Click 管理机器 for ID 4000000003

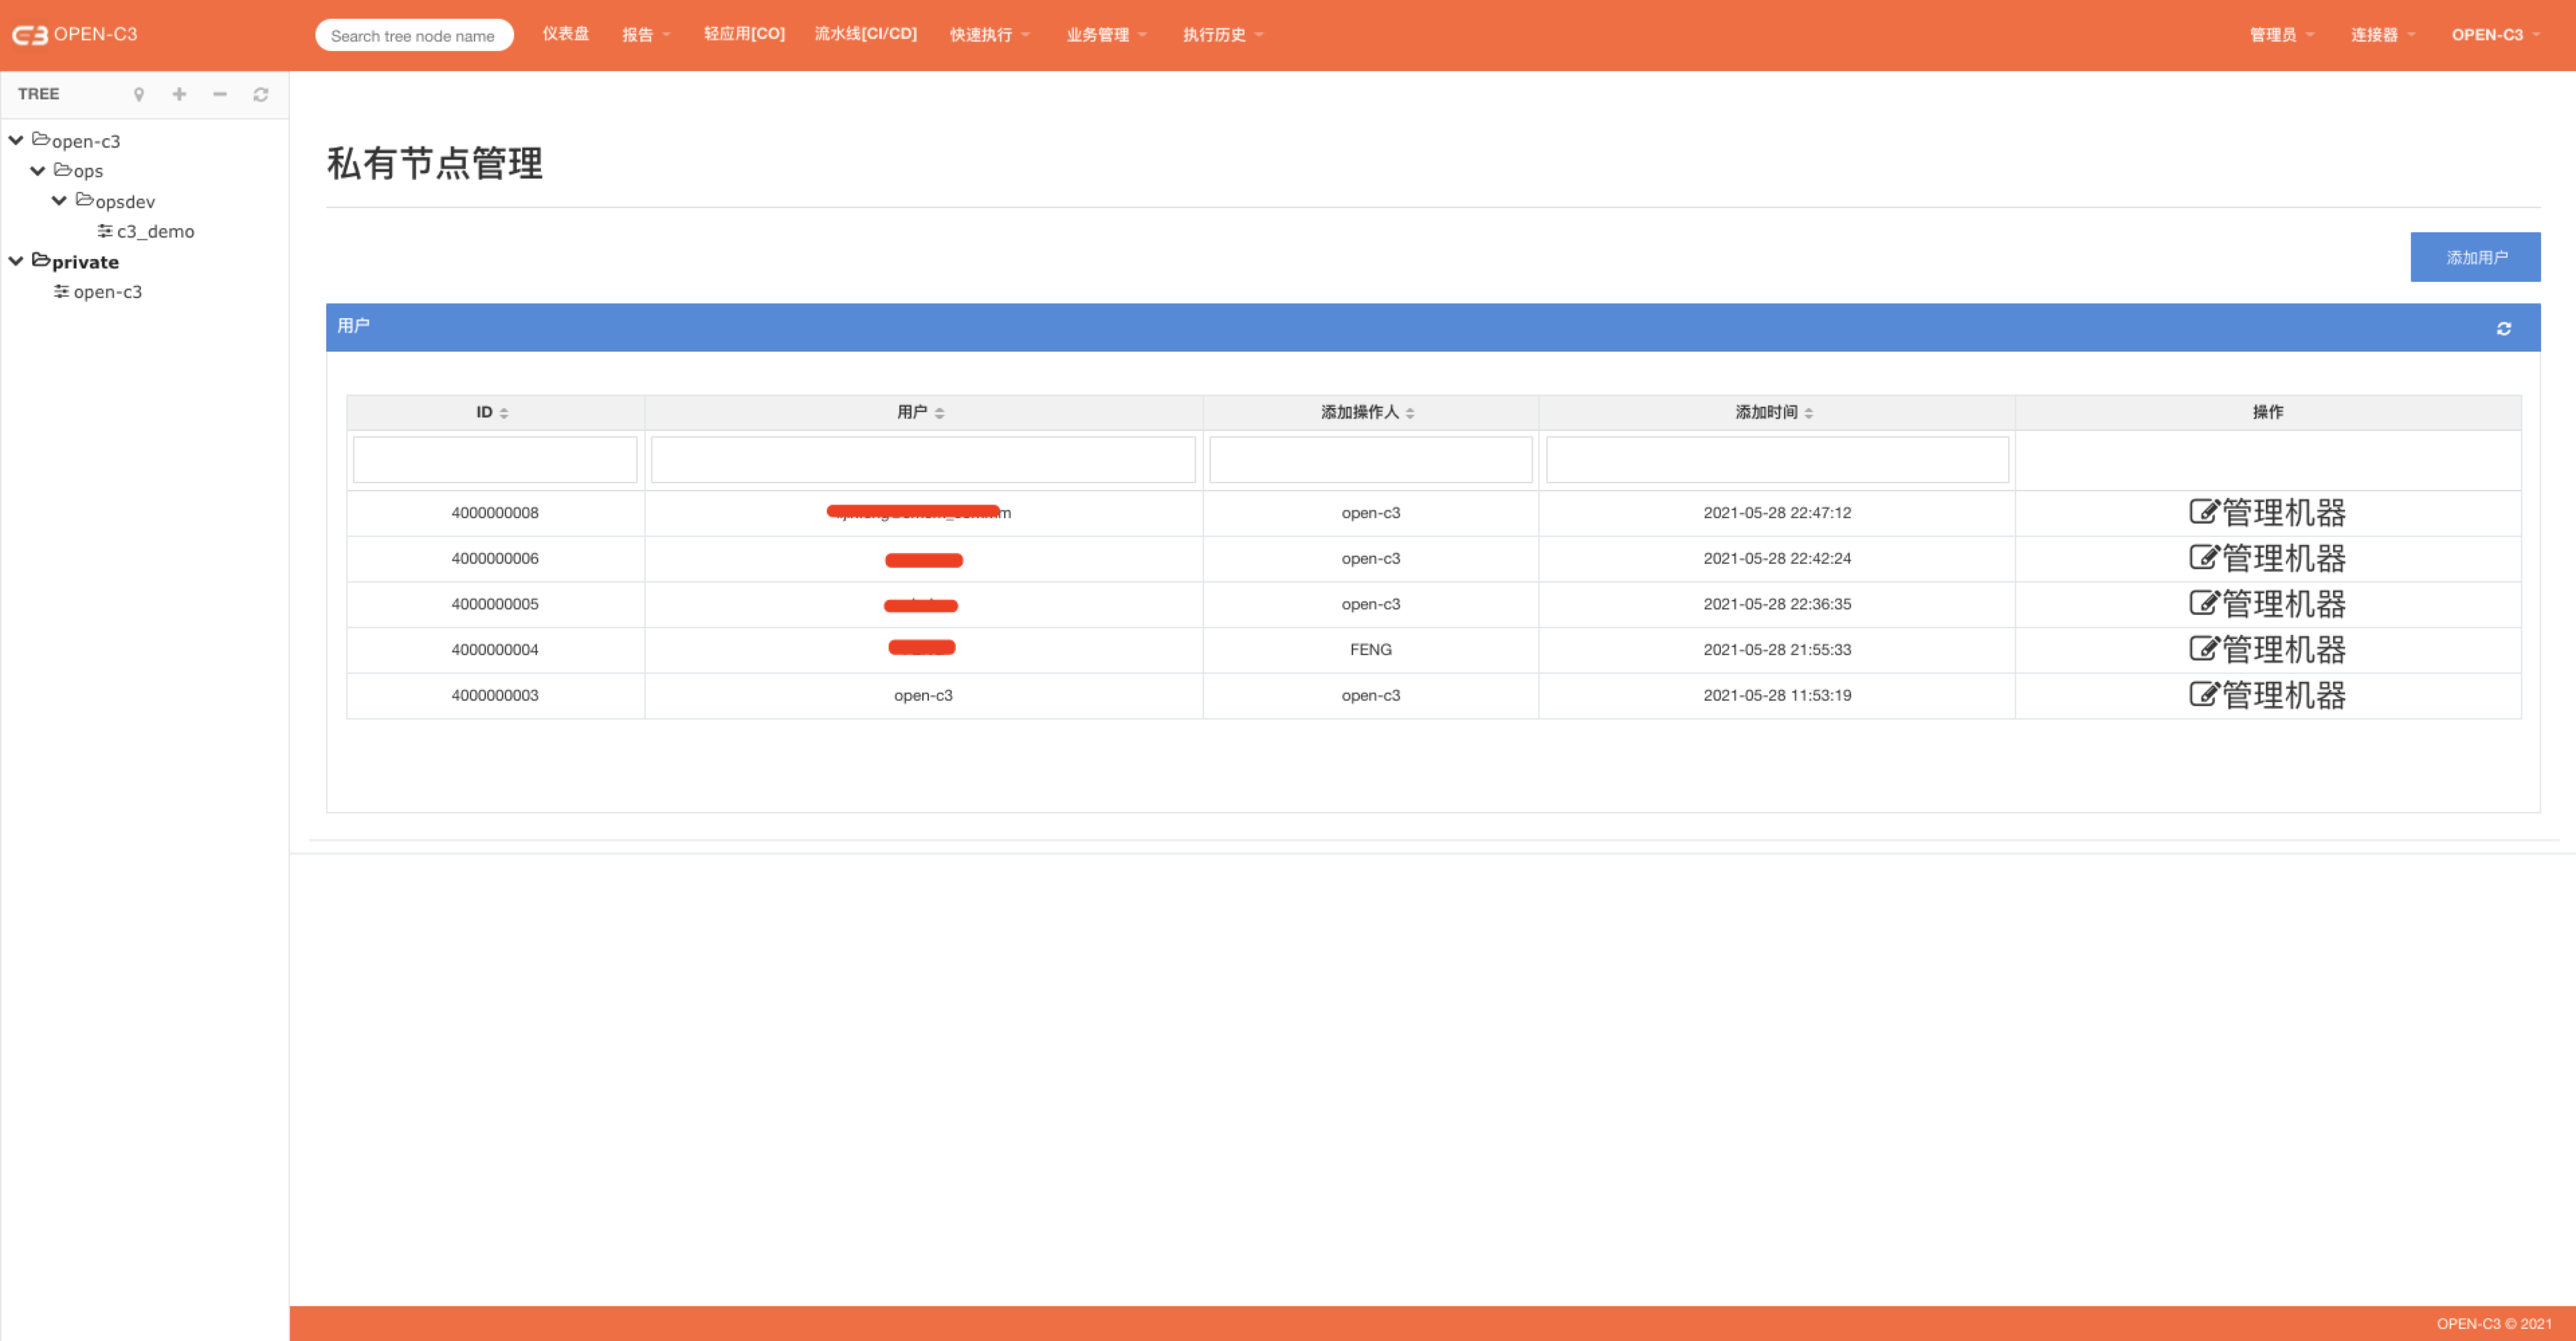2268,693
